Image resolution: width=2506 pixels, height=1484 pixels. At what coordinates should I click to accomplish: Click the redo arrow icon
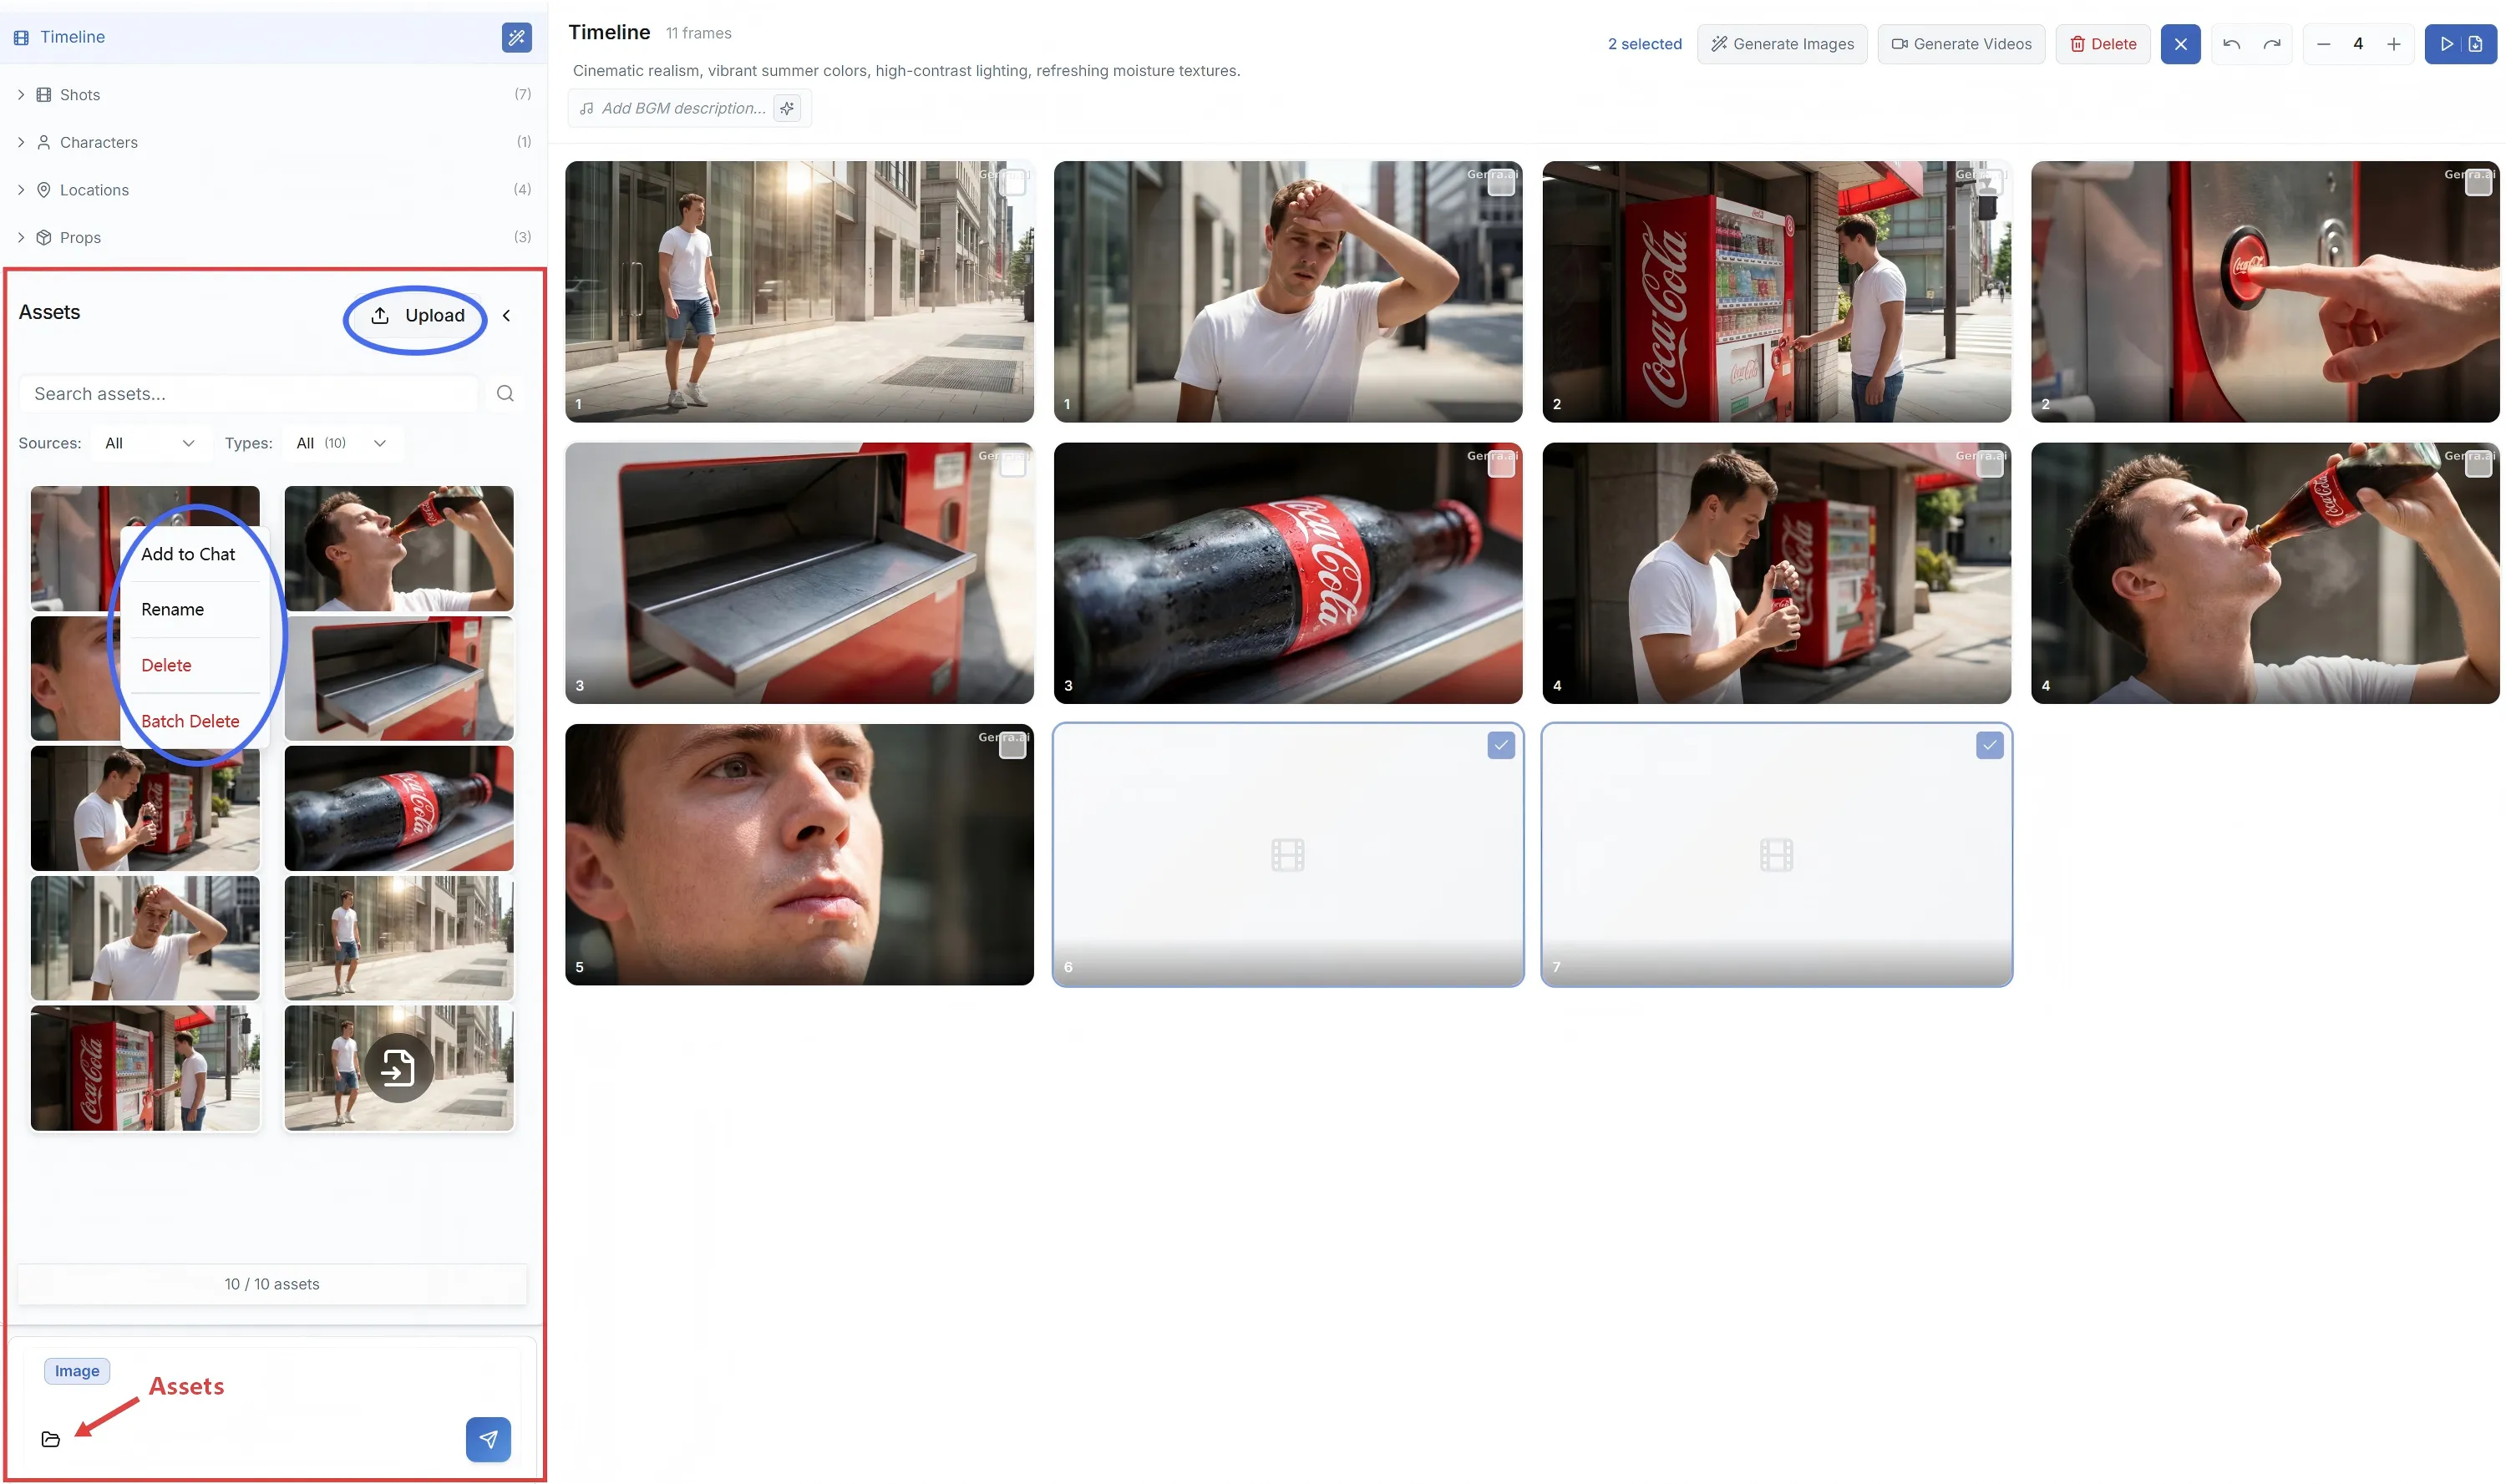[x=2272, y=44]
